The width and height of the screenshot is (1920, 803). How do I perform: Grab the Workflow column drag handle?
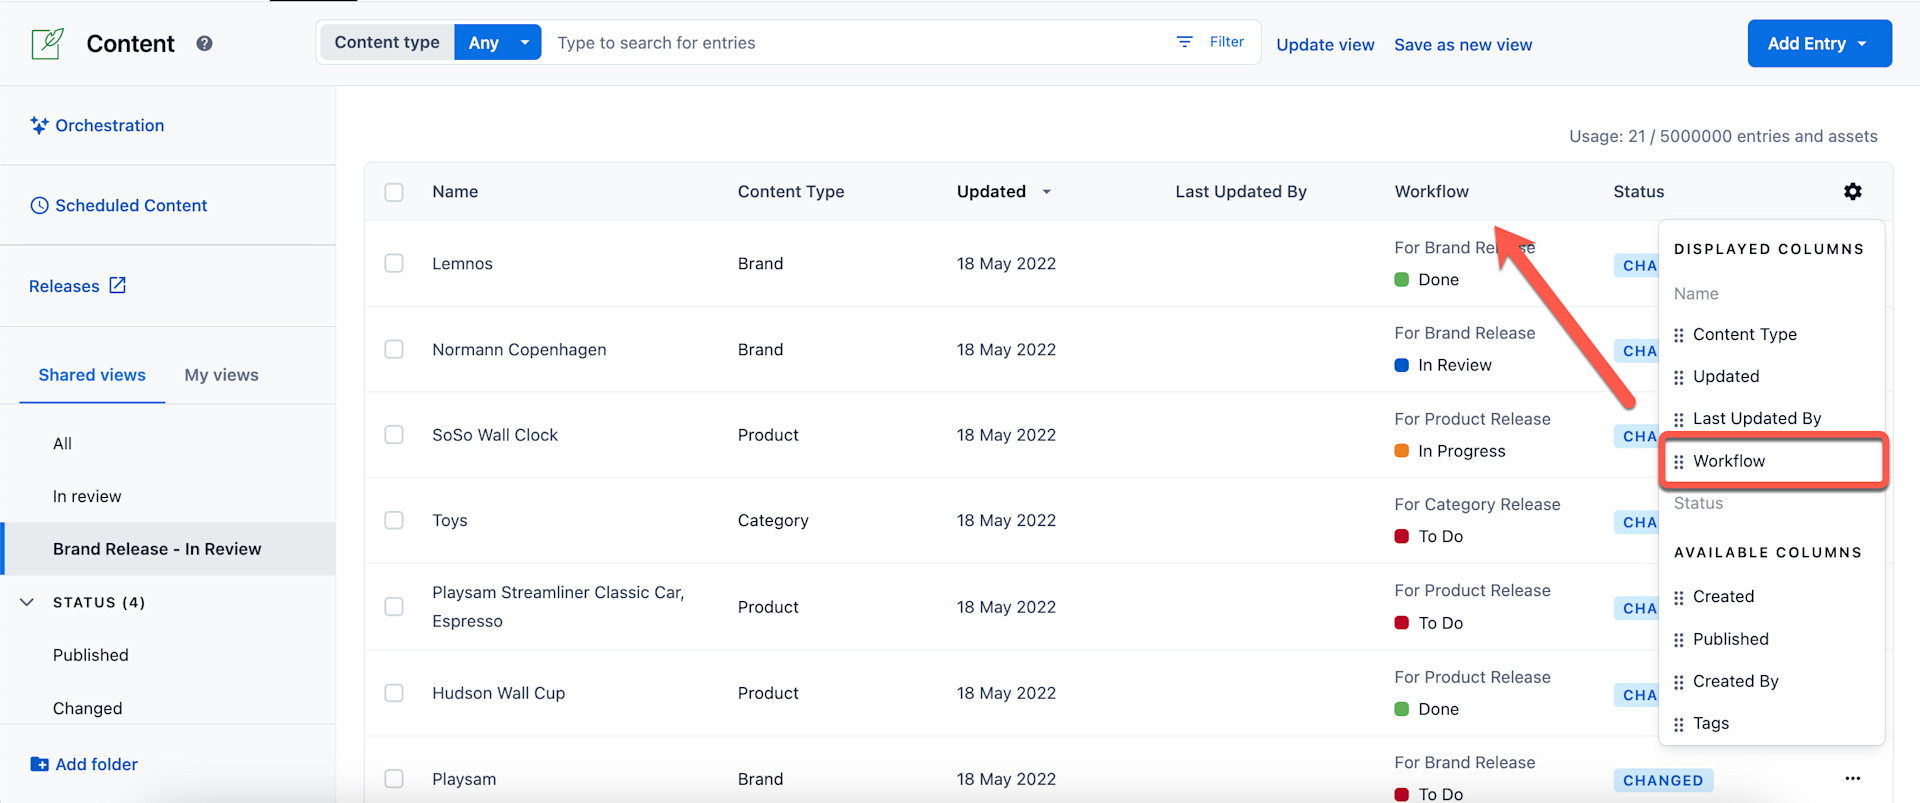click(x=1678, y=461)
